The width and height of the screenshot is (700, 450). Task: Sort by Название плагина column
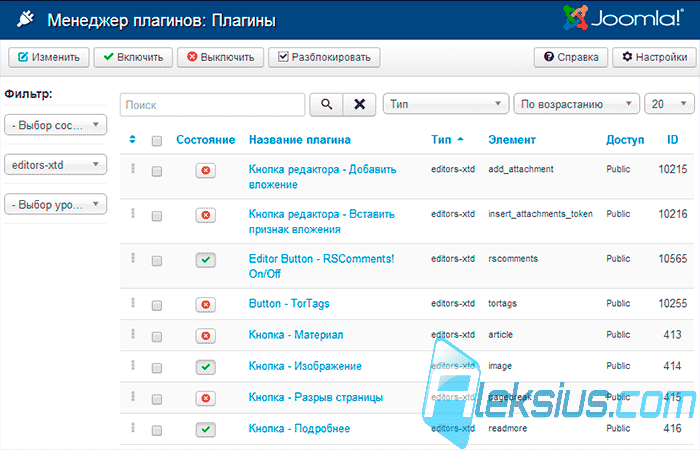click(x=300, y=140)
